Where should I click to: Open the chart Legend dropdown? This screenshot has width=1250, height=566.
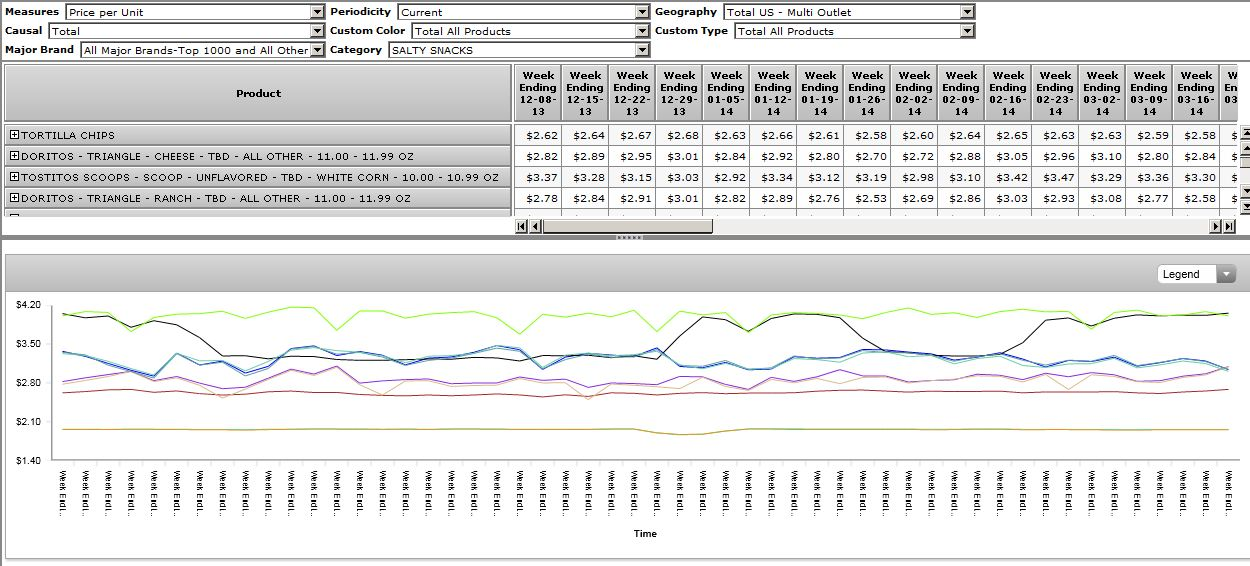1225,274
